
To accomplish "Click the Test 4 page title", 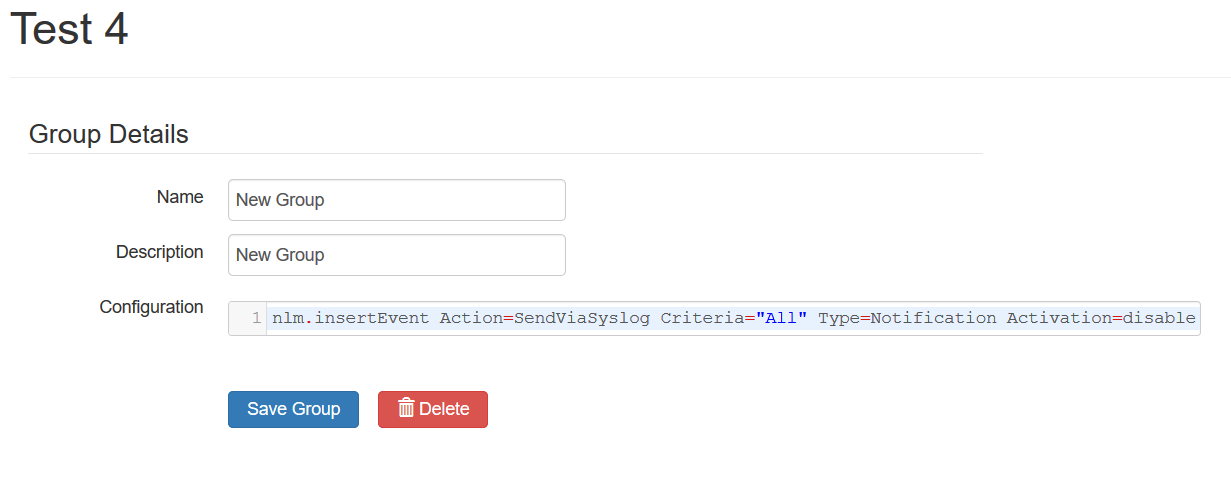I will (x=69, y=29).
